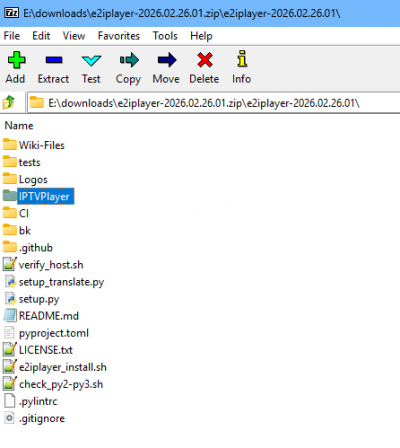Click the verify_host.sh file icon

pos(10,264)
